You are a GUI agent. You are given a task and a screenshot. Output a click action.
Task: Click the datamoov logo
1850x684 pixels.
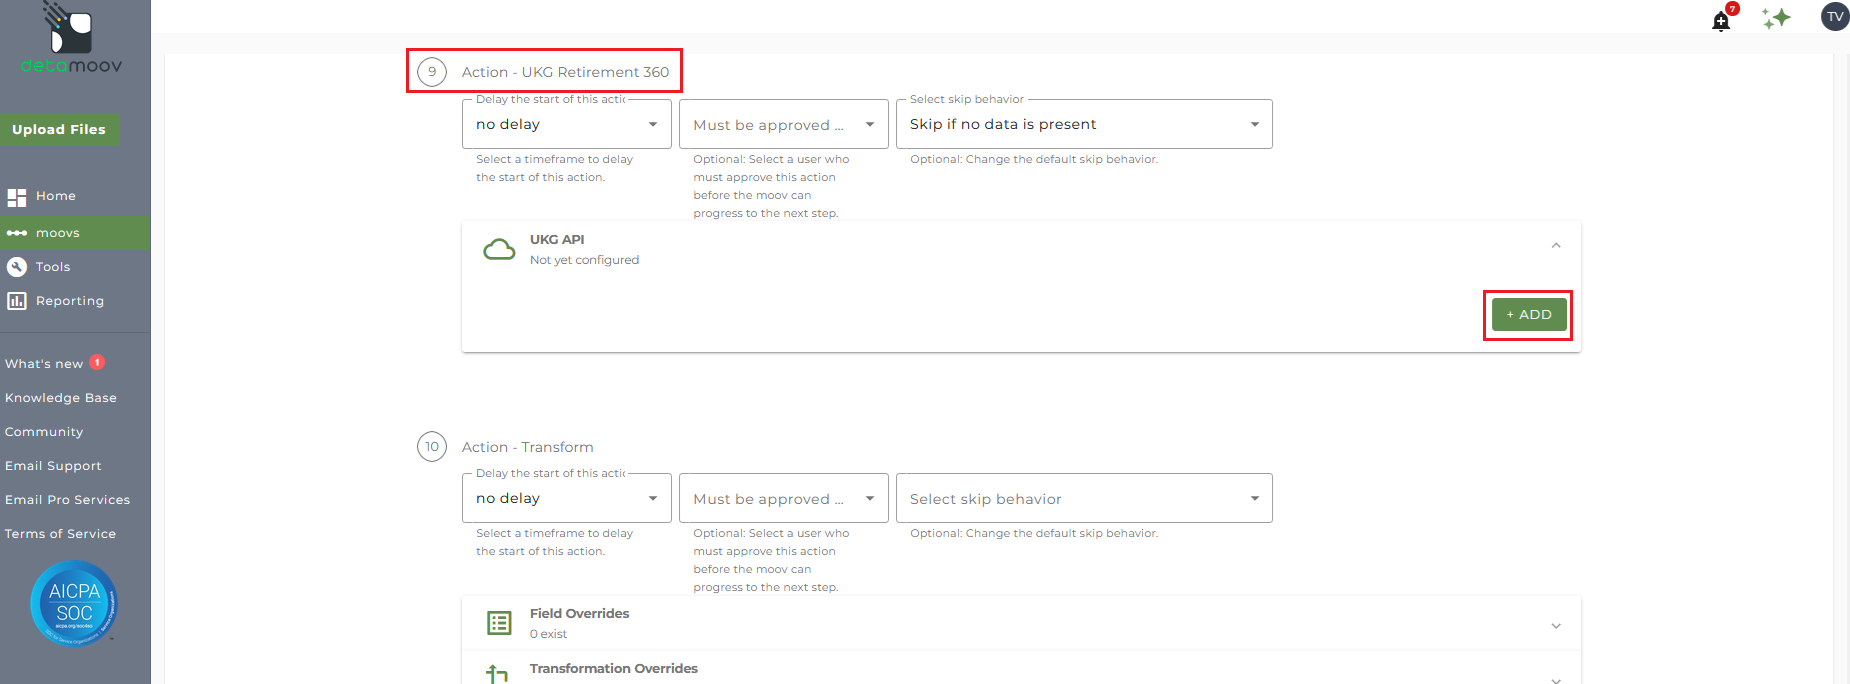pyautogui.click(x=71, y=38)
